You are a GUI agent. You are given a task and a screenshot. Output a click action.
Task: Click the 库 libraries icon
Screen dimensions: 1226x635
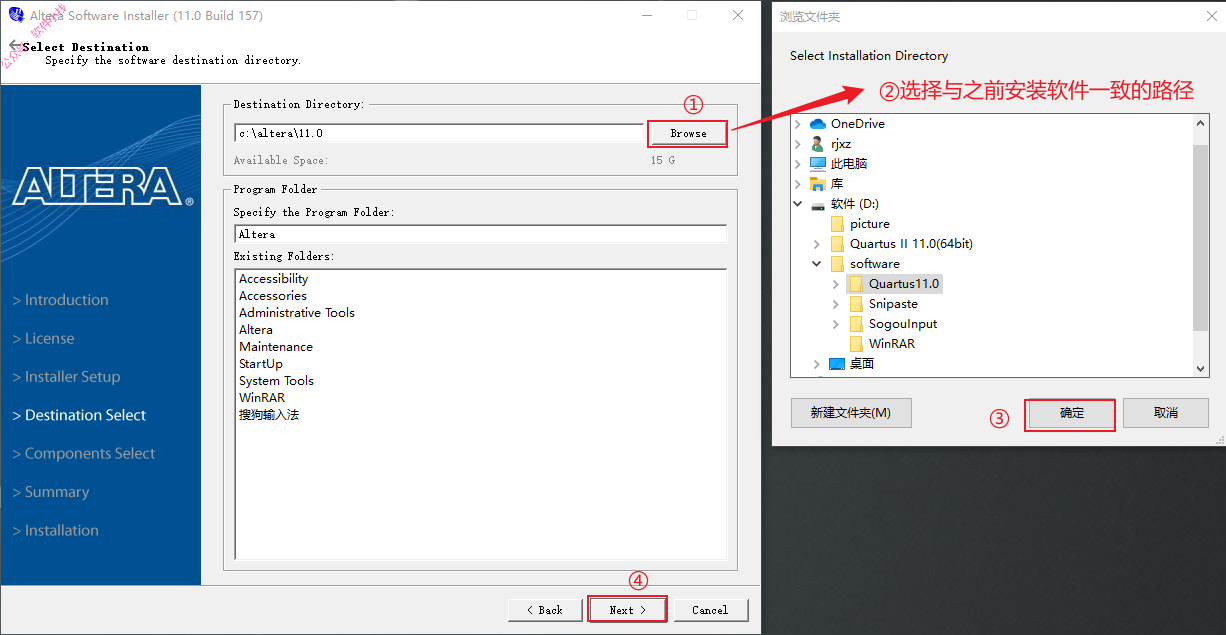[818, 184]
